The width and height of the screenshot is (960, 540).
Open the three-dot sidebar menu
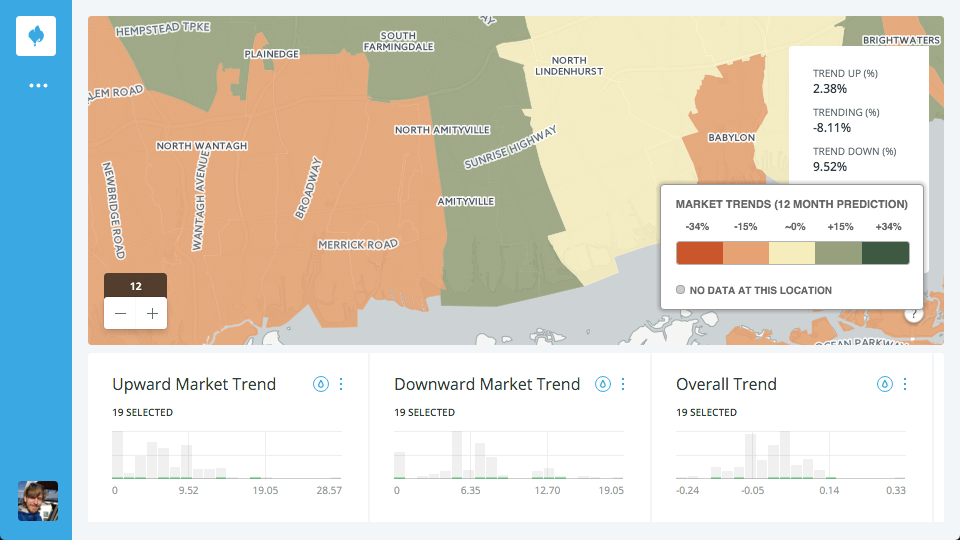(x=38, y=86)
